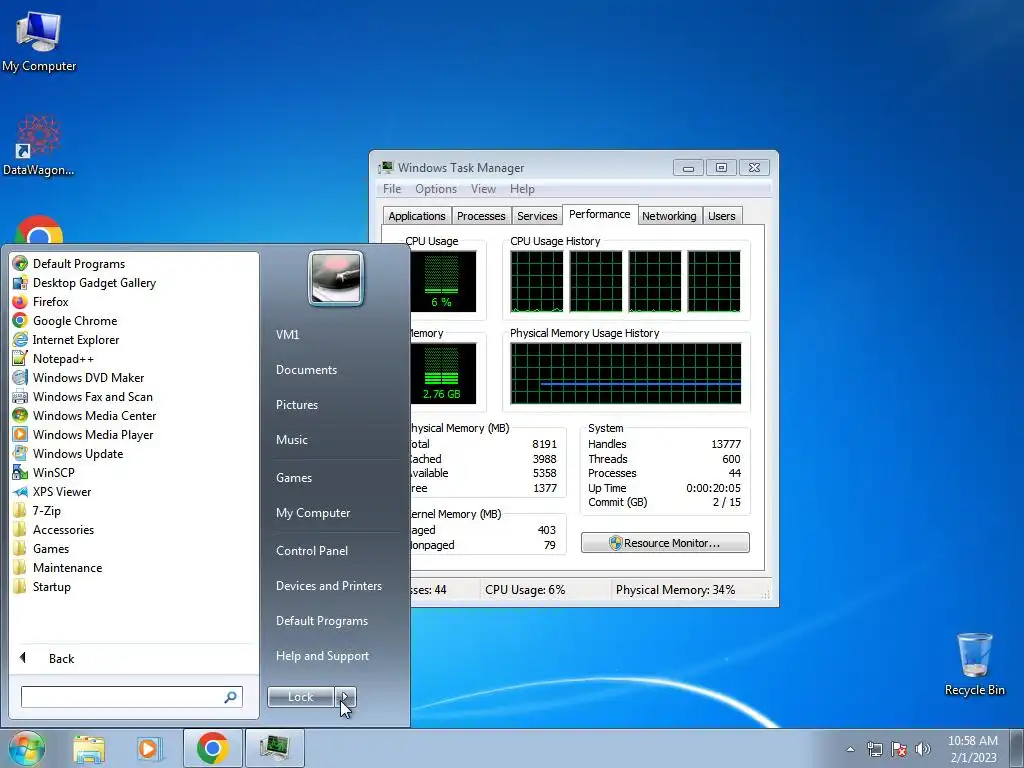
Task: Open Help and Support
Action: pyautogui.click(x=322, y=656)
